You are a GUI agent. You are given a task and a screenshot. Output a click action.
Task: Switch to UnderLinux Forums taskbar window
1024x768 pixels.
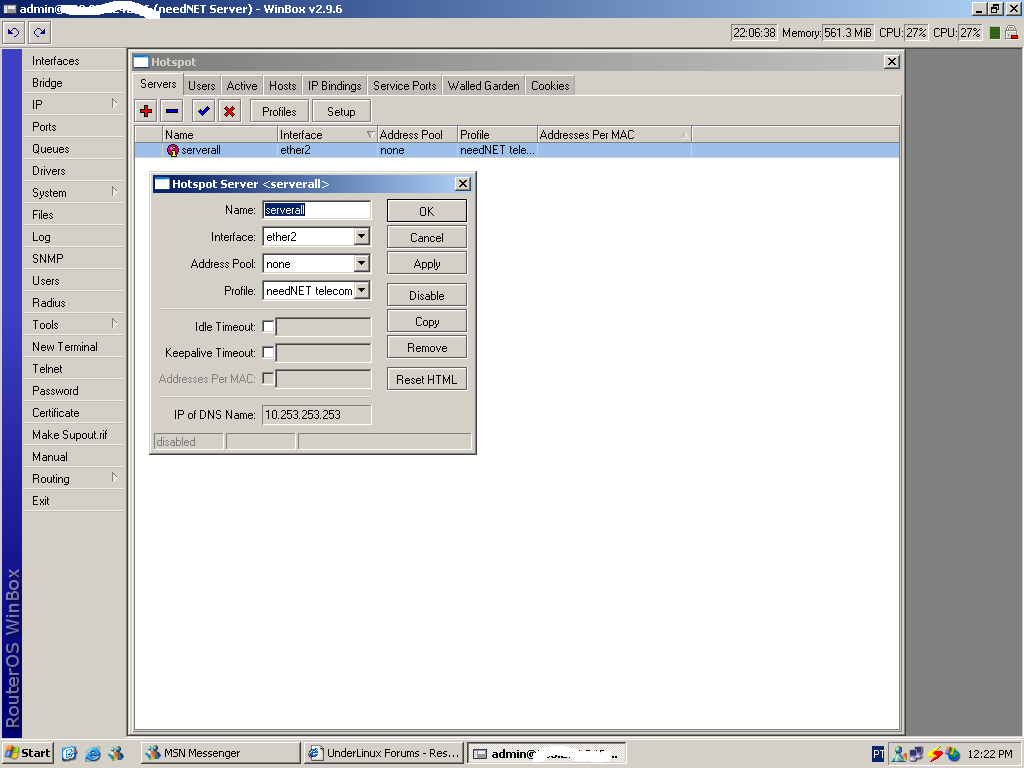click(385, 753)
